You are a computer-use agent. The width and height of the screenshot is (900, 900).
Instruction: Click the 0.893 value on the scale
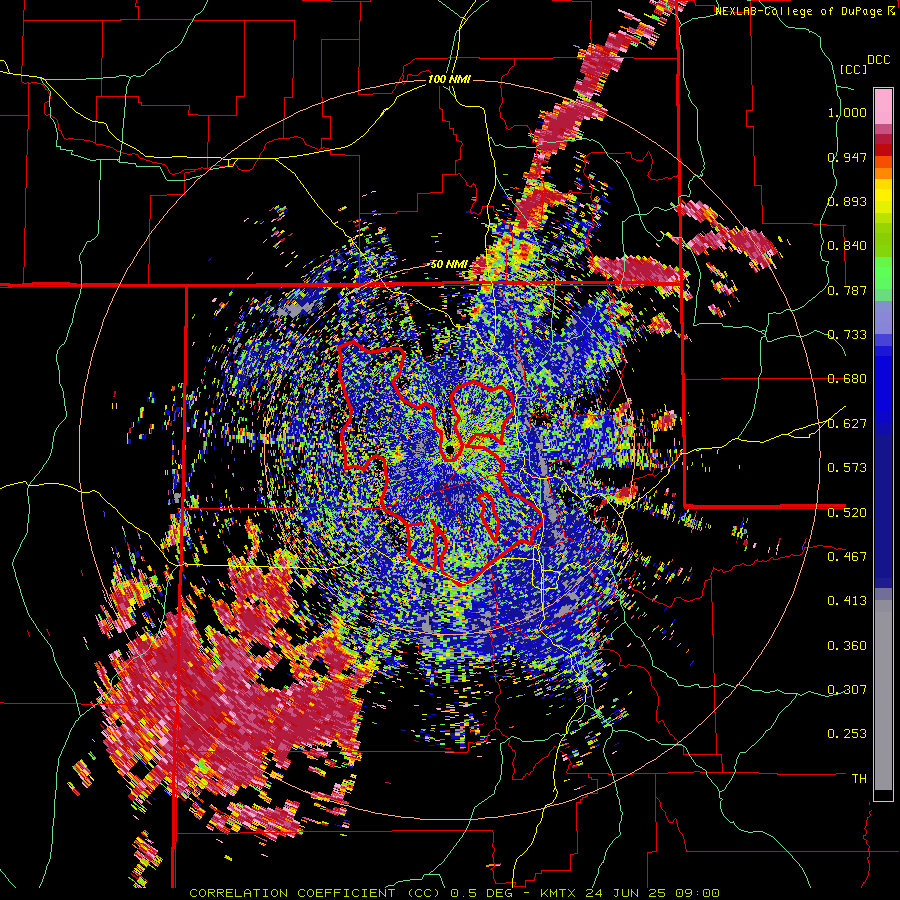pyautogui.click(x=847, y=201)
